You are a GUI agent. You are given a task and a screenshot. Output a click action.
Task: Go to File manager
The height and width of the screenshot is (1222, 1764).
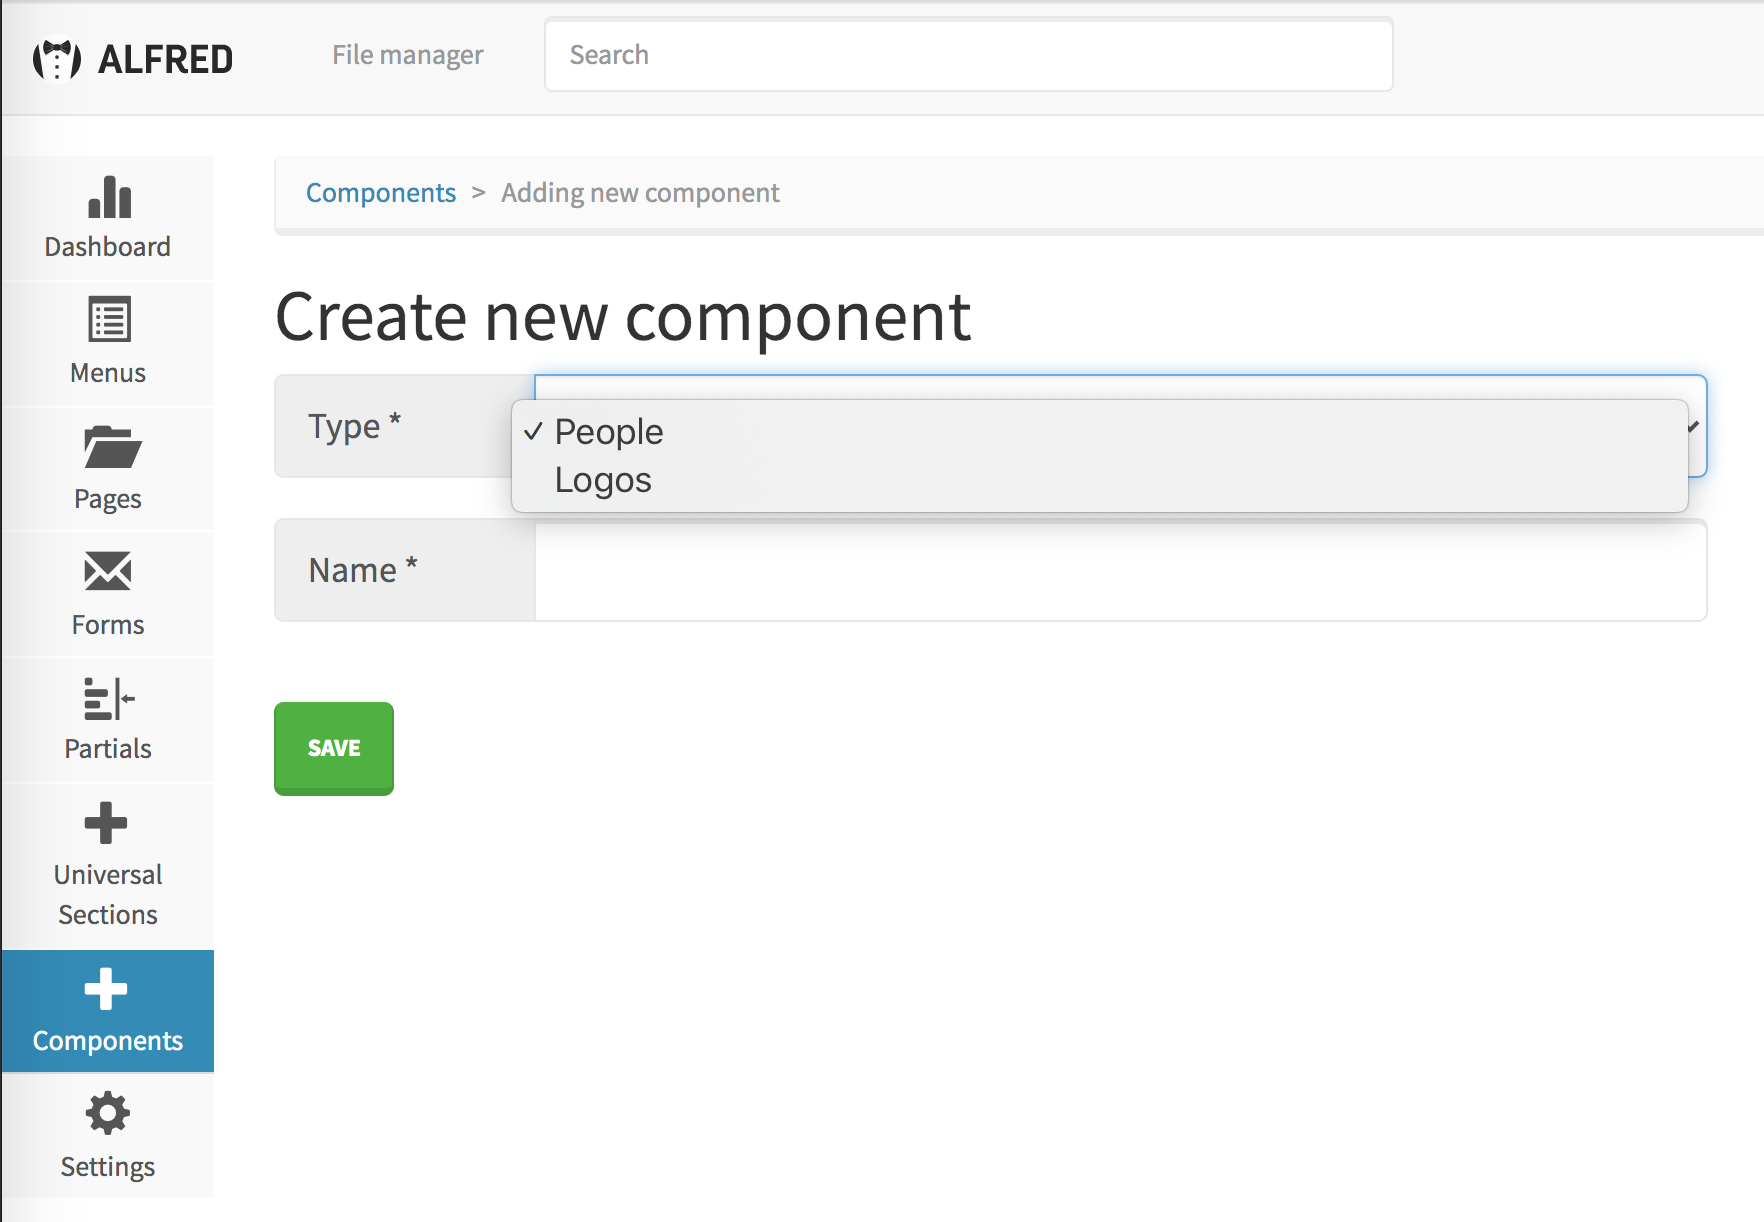point(408,55)
